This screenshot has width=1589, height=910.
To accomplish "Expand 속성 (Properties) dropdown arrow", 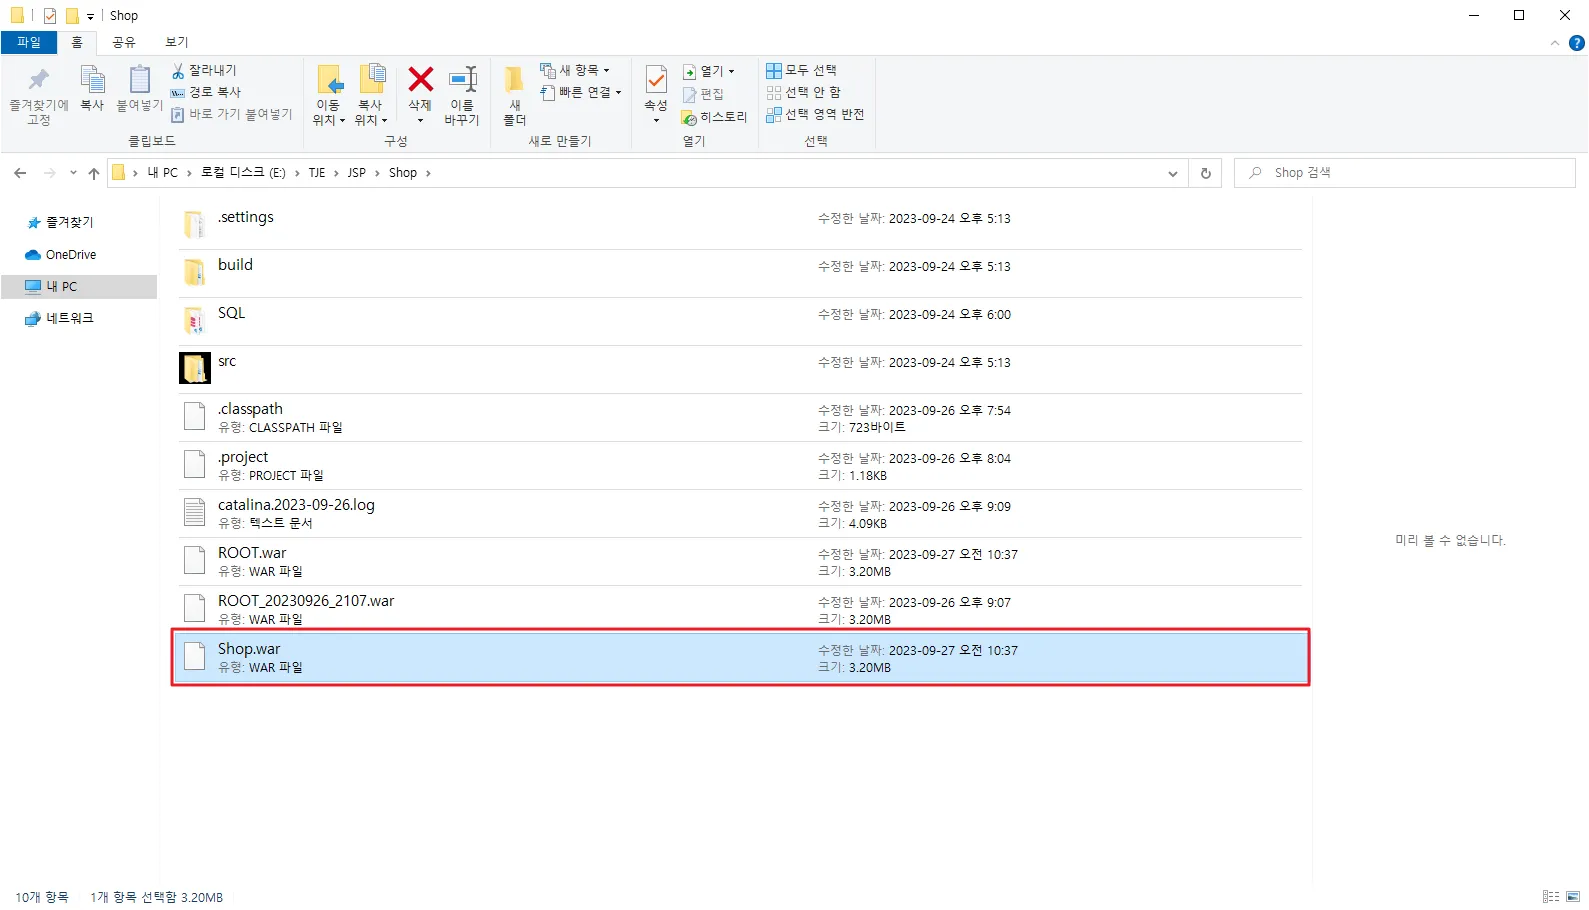I will click(656, 120).
